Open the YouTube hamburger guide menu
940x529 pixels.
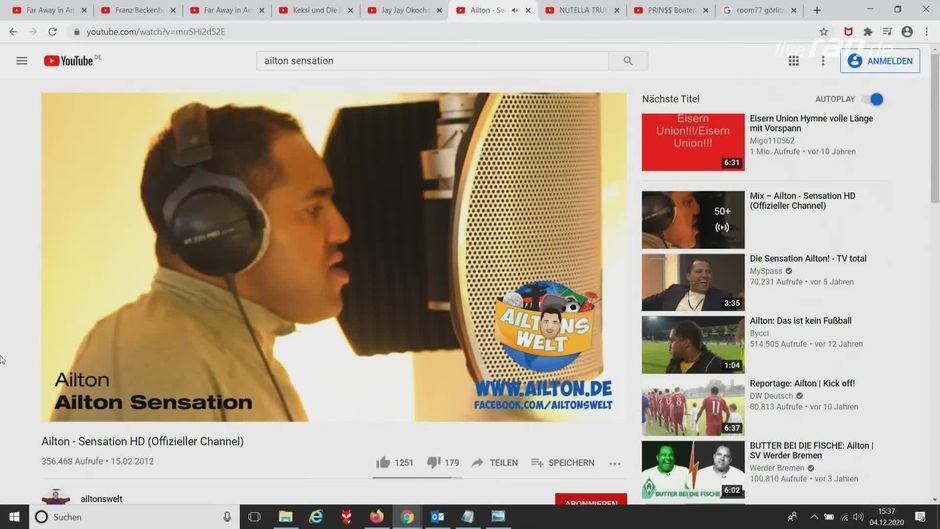click(x=21, y=61)
